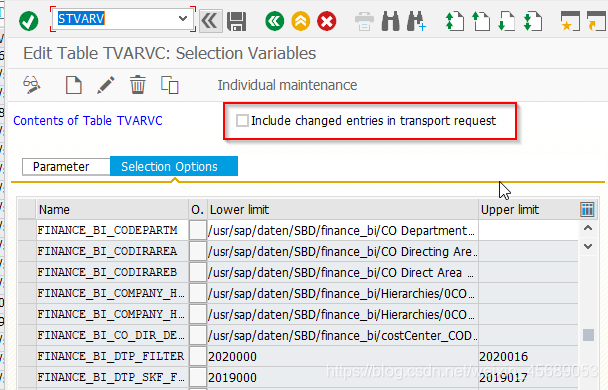608x390 pixels.
Task: Click the Delete trash can icon
Action: tap(138, 85)
